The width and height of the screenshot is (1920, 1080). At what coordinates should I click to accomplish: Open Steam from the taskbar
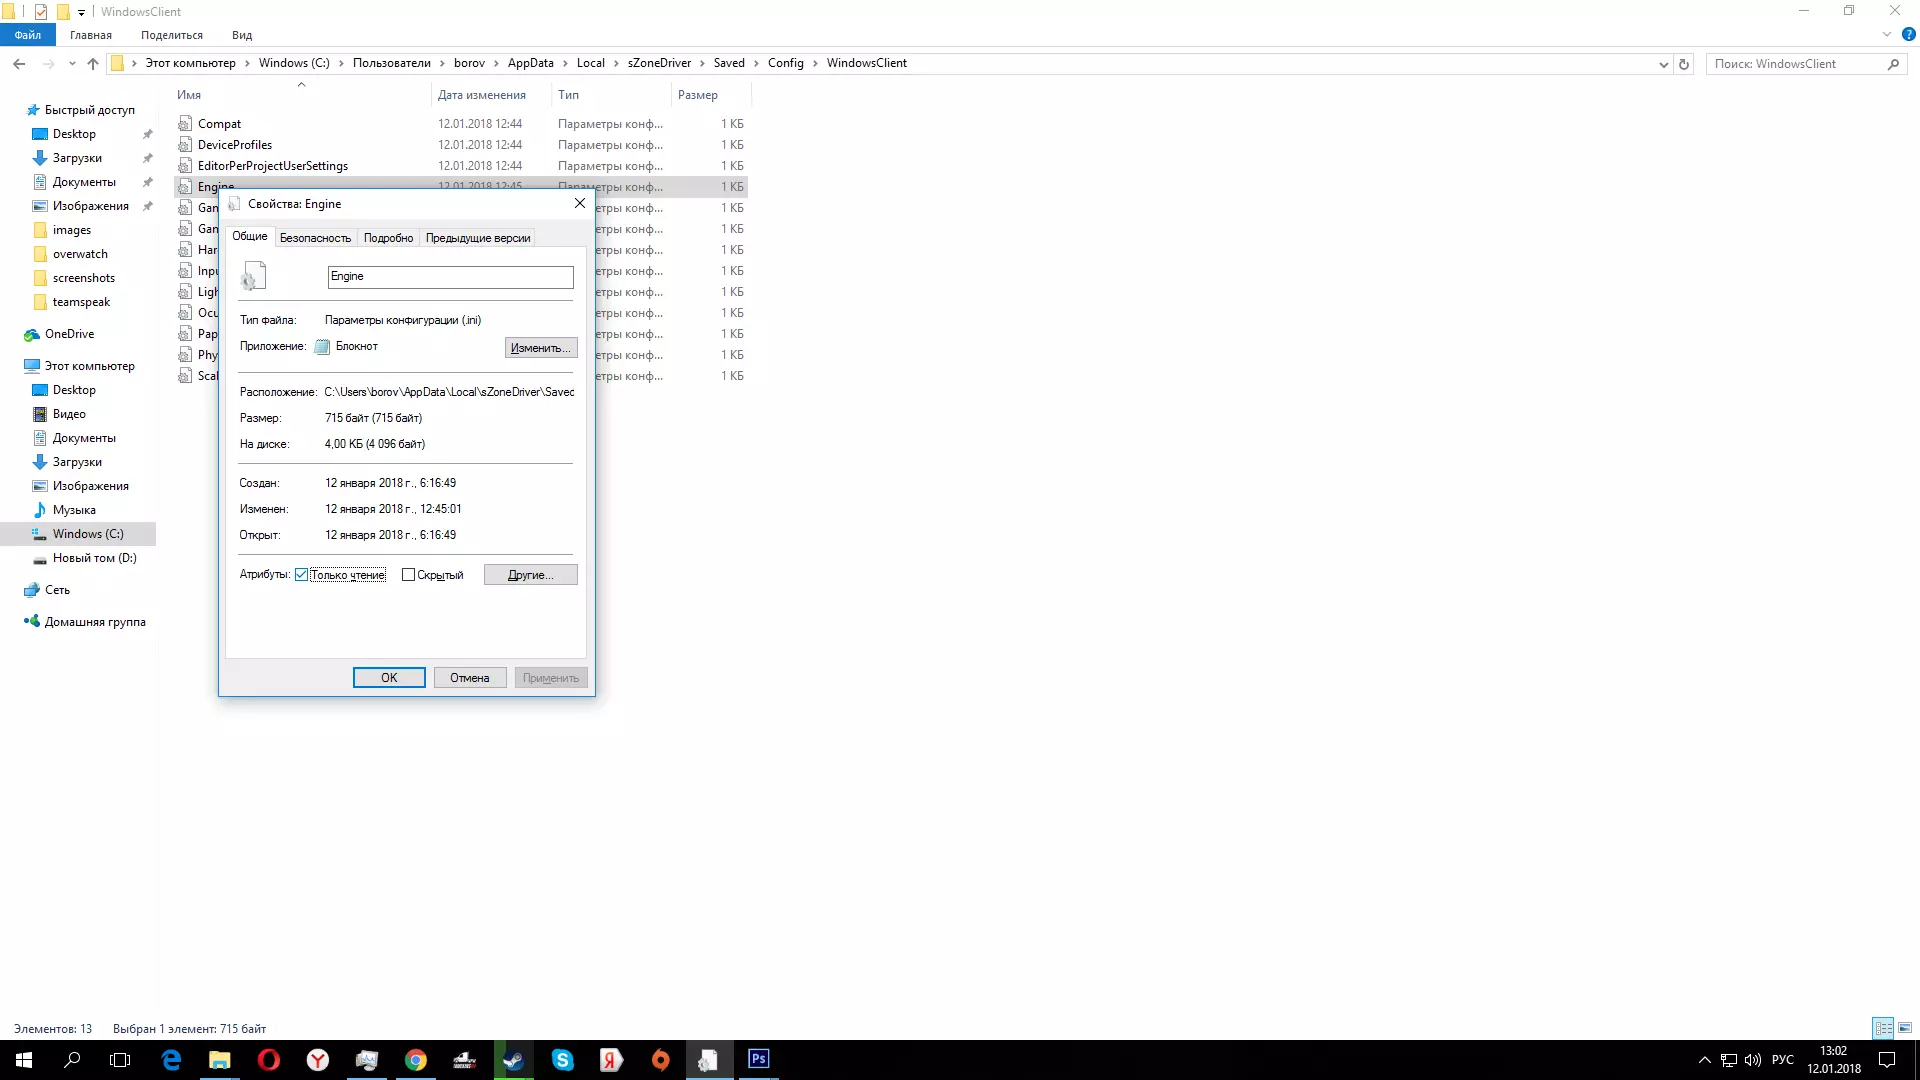tap(514, 1060)
